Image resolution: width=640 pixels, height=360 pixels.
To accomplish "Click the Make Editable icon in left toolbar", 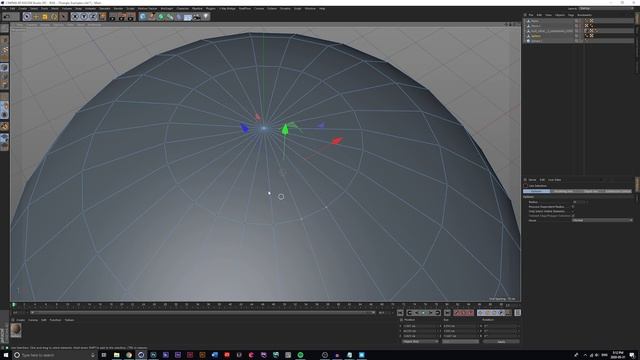I will tap(4, 28).
